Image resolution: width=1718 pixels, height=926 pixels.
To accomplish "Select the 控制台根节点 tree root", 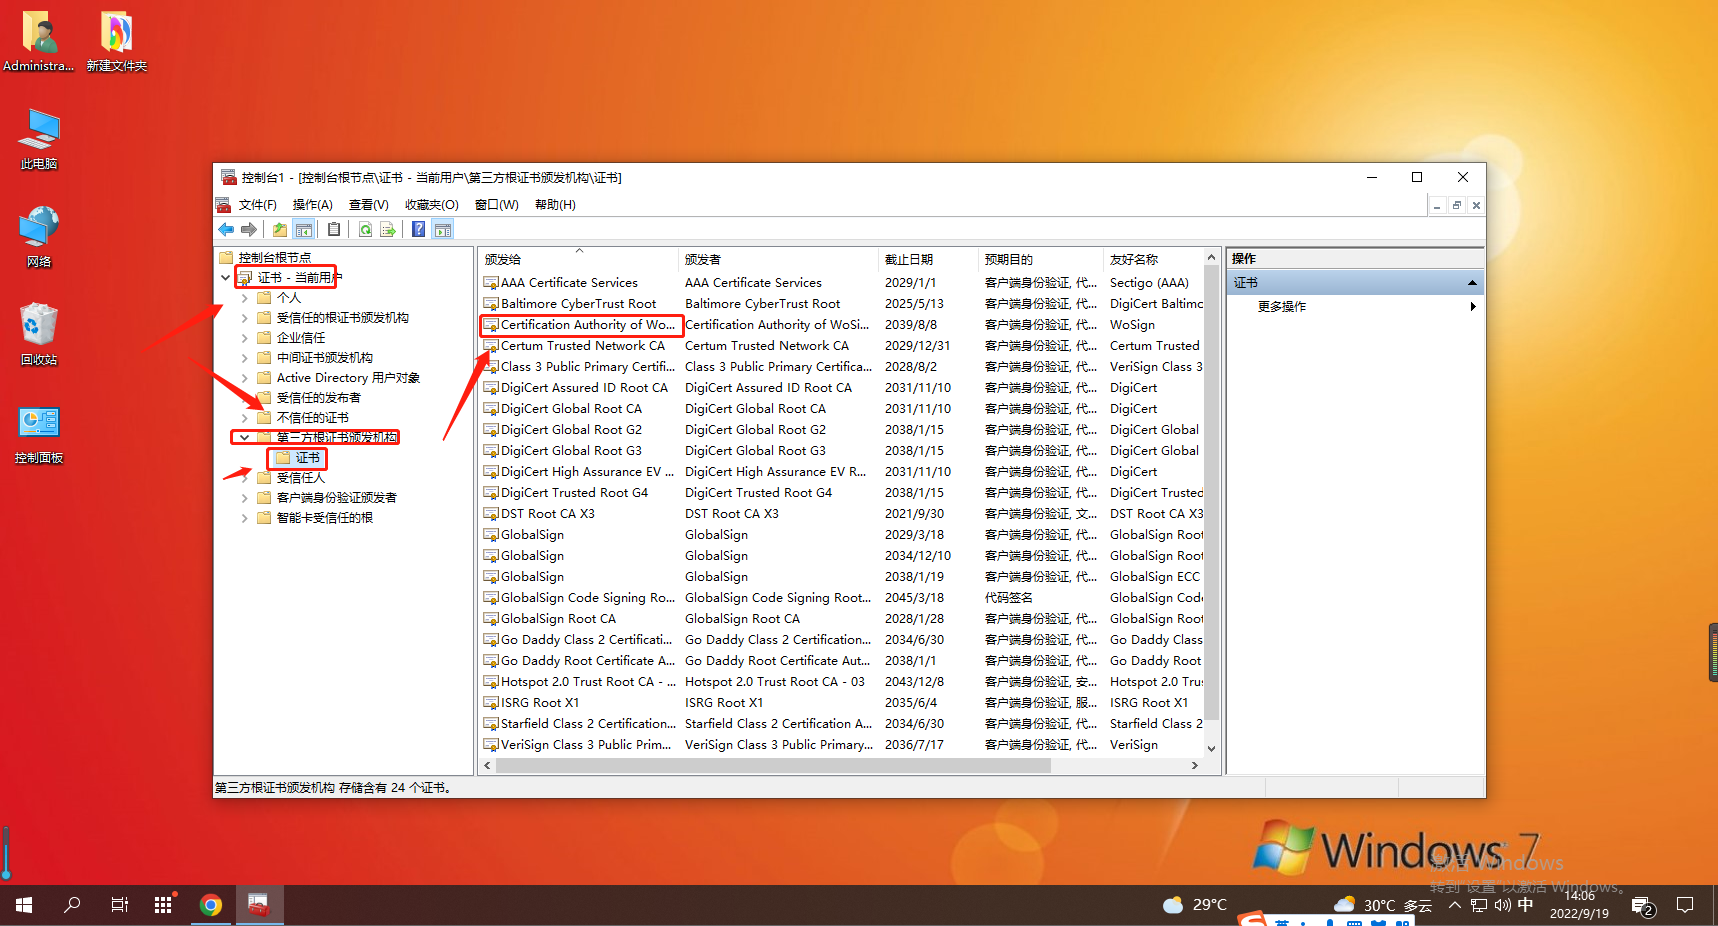I will (265, 258).
